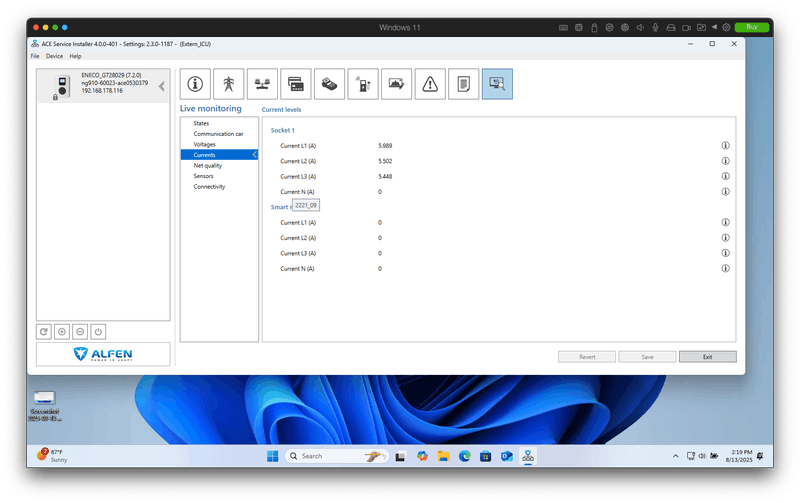Click the refresh device list button
This screenshot has width=800, height=503.
(x=44, y=332)
